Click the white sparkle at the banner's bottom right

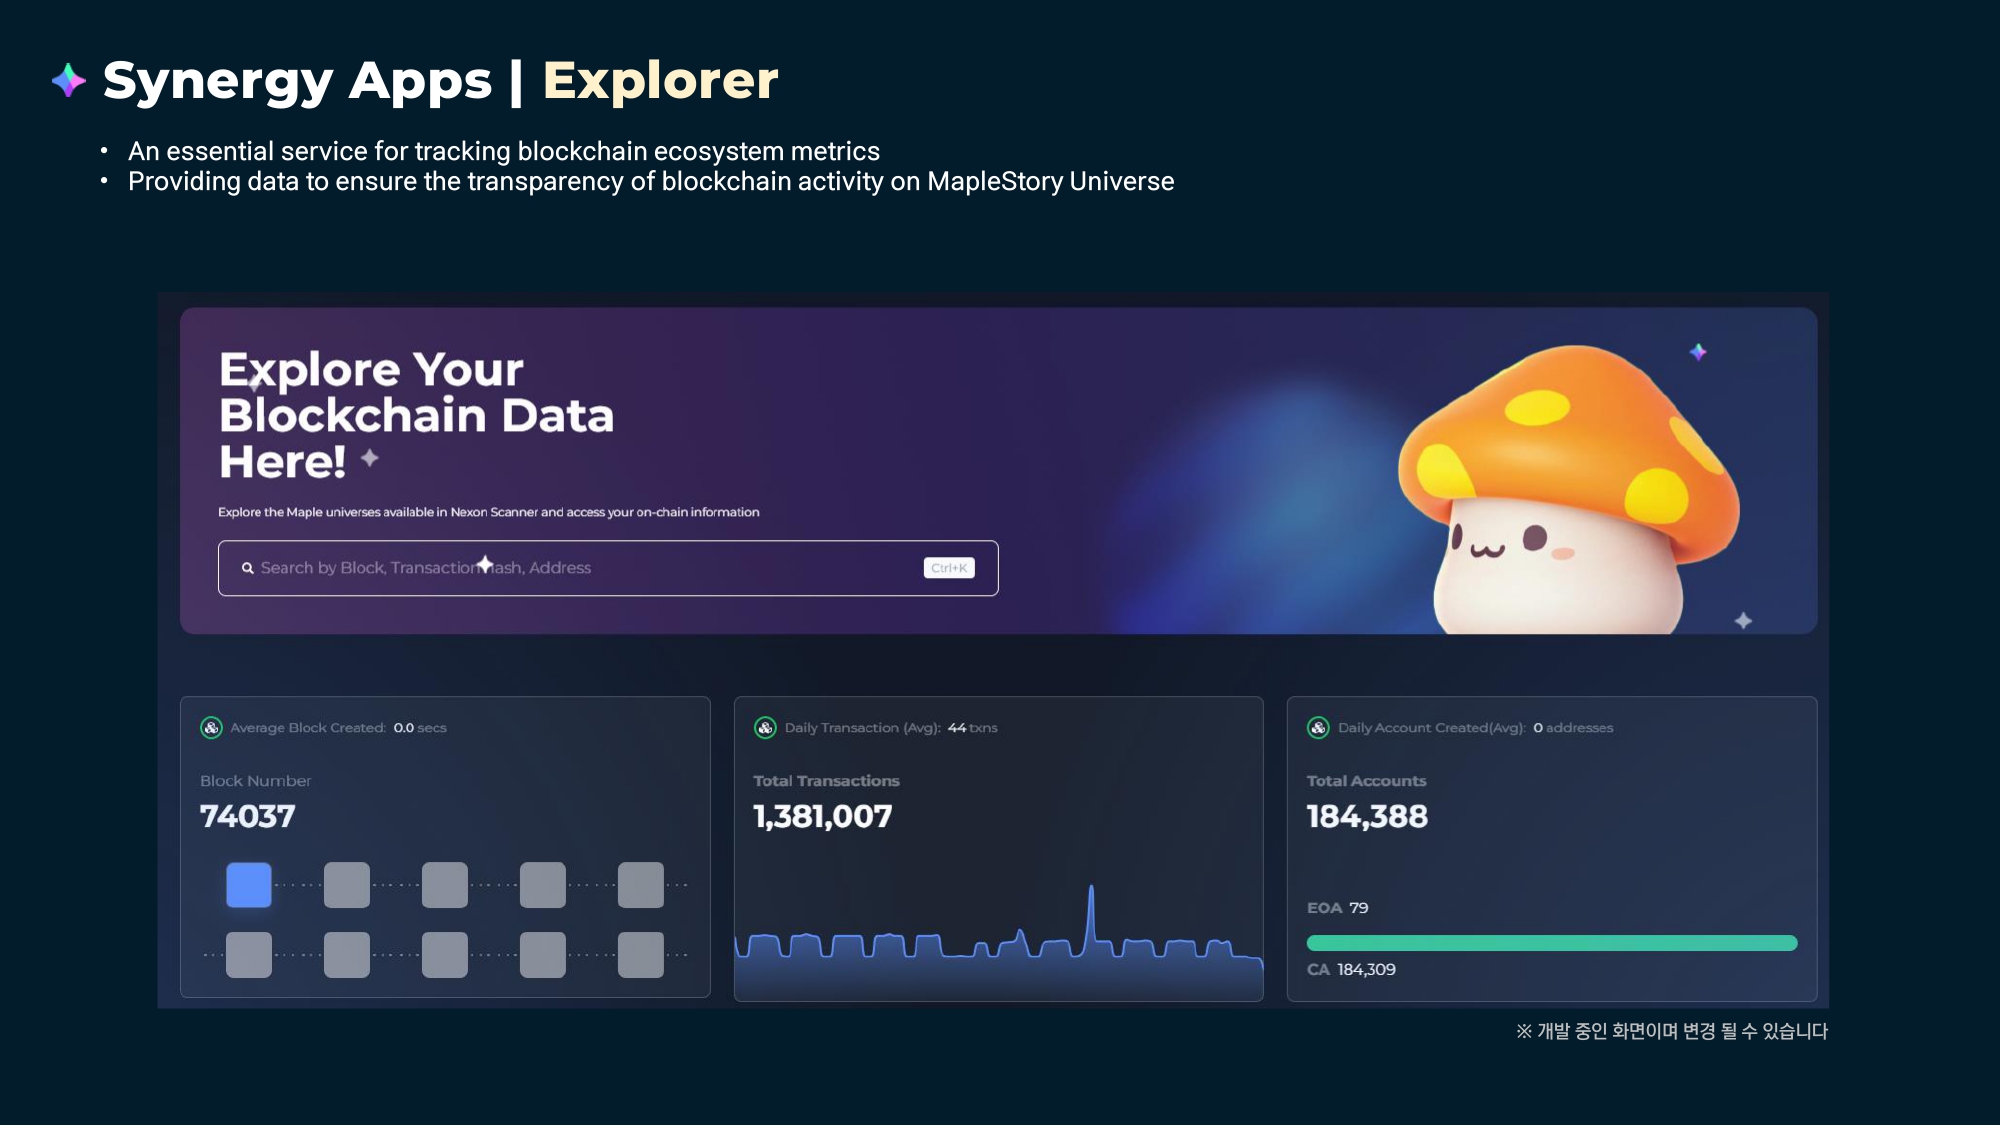(x=1743, y=621)
